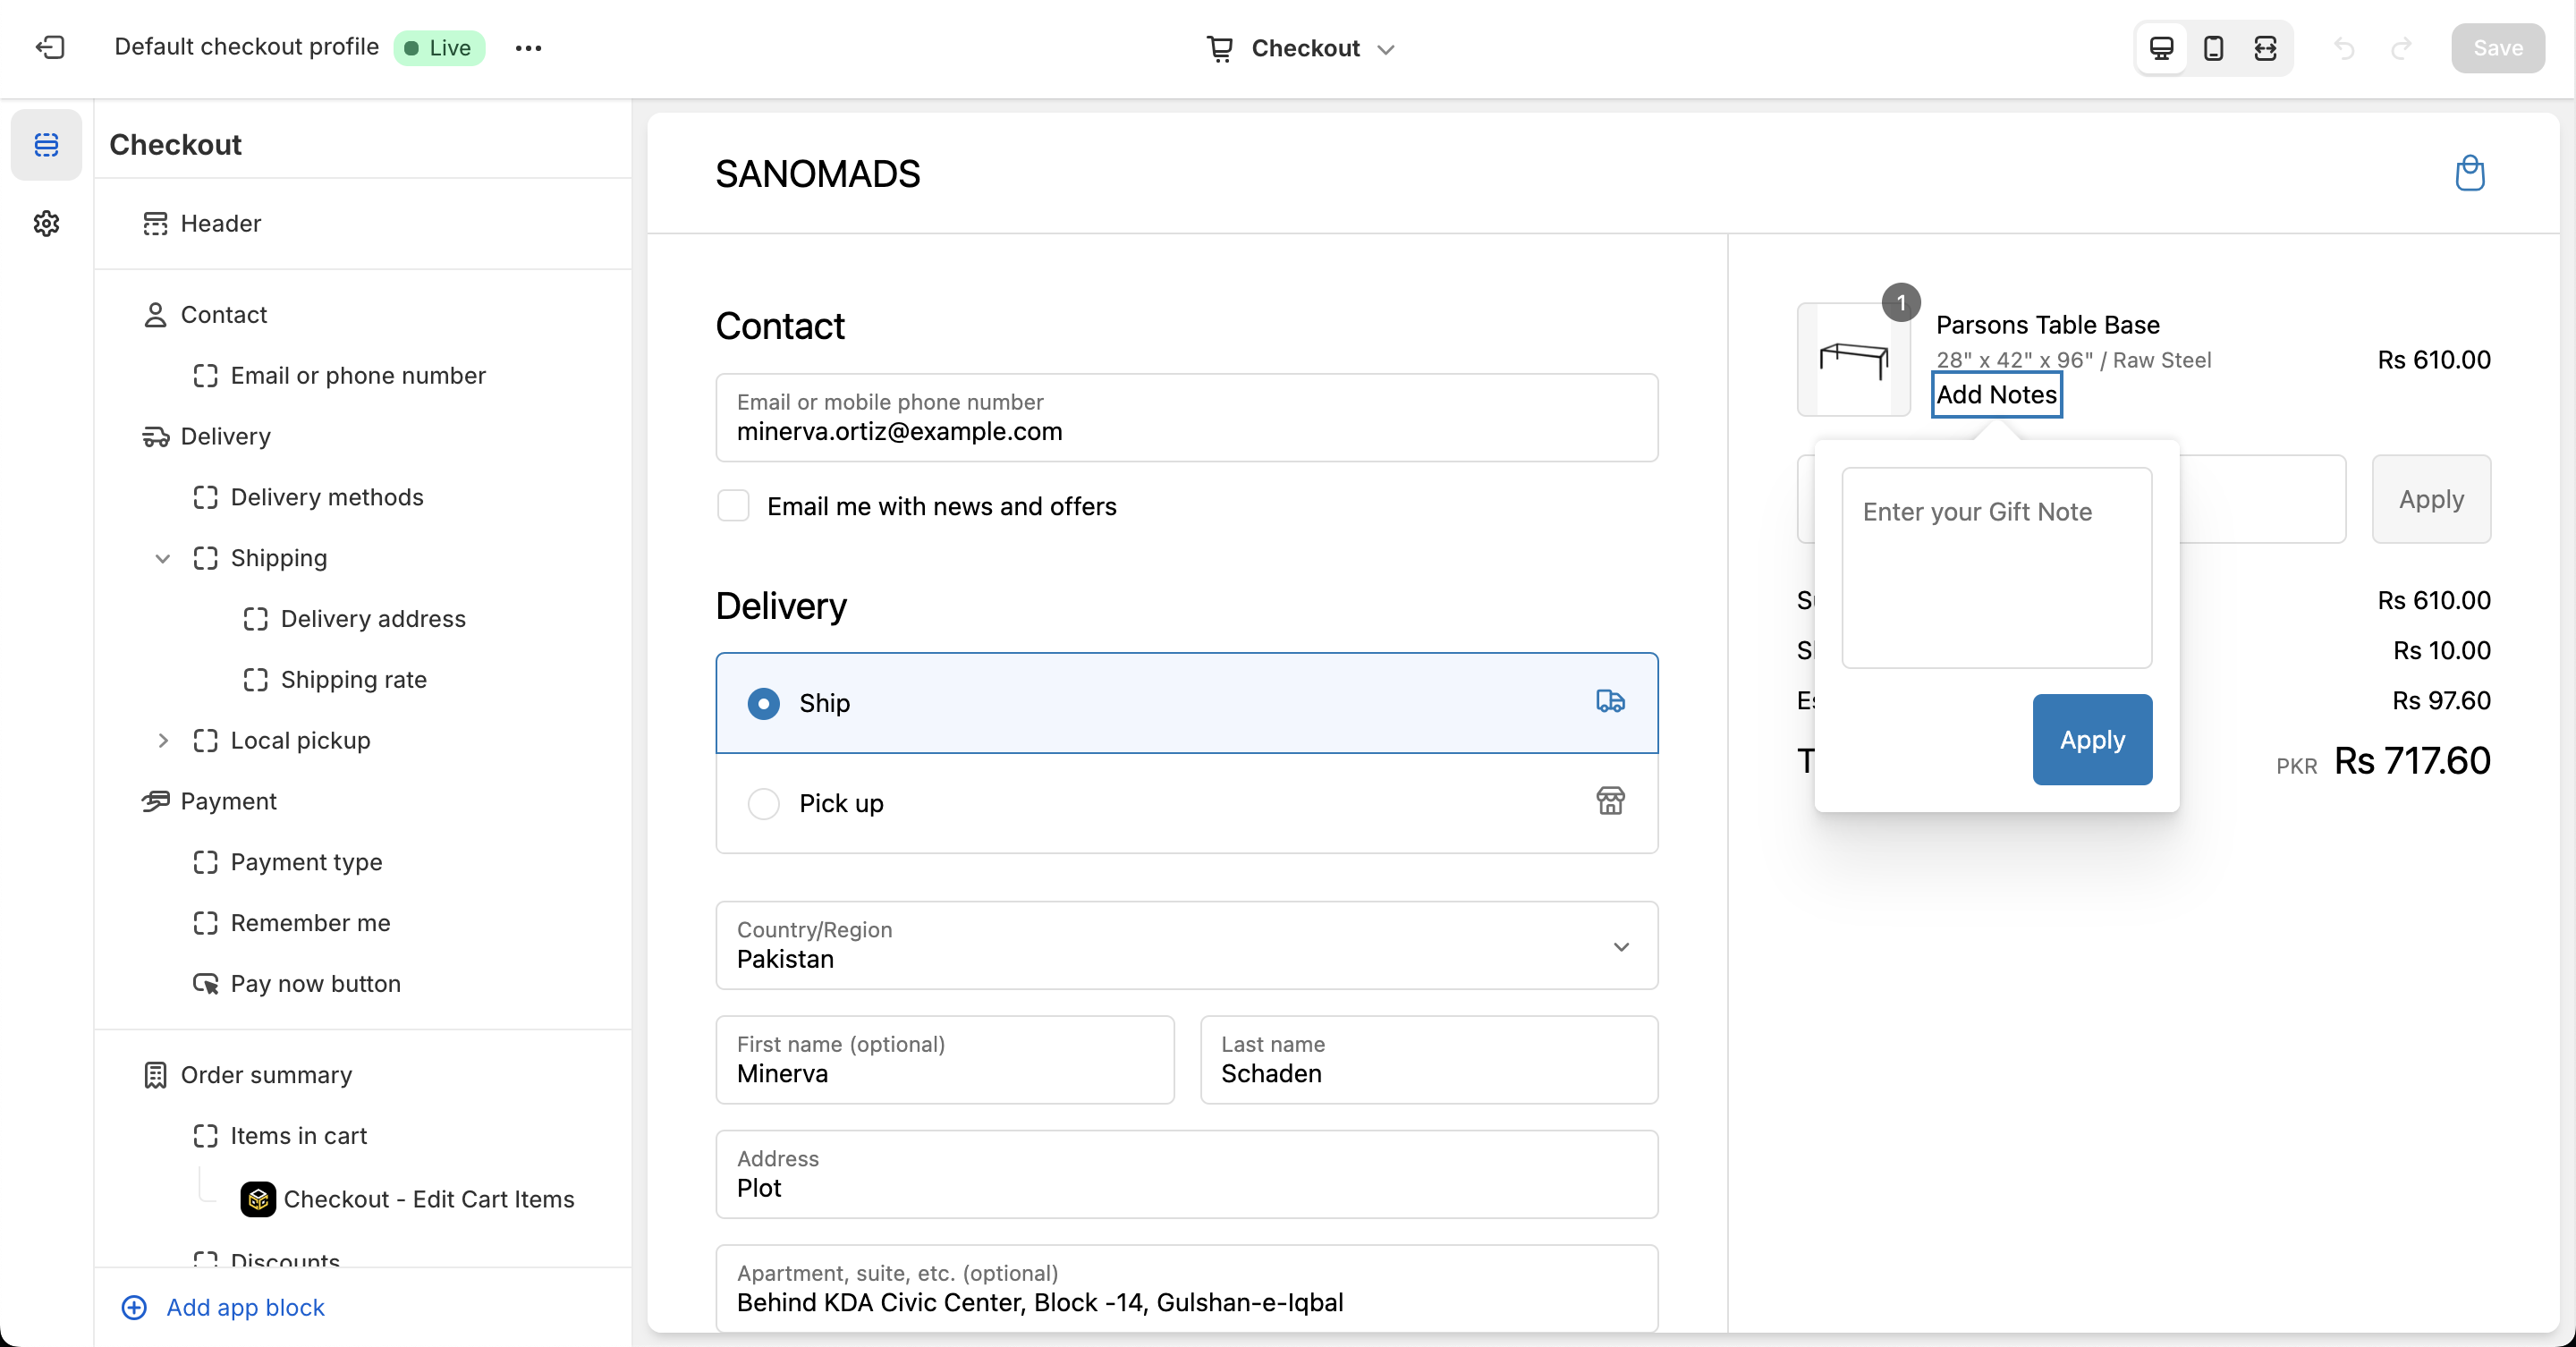Click the Add Notes link
Viewport: 2576px width, 1347px height.
(x=1996, y=395)
